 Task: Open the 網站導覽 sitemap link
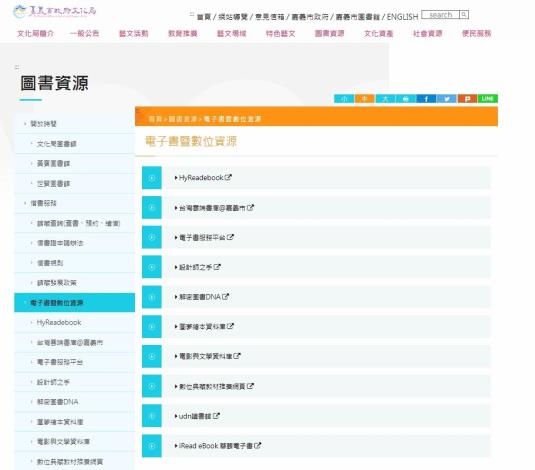(x=233, y=17)
